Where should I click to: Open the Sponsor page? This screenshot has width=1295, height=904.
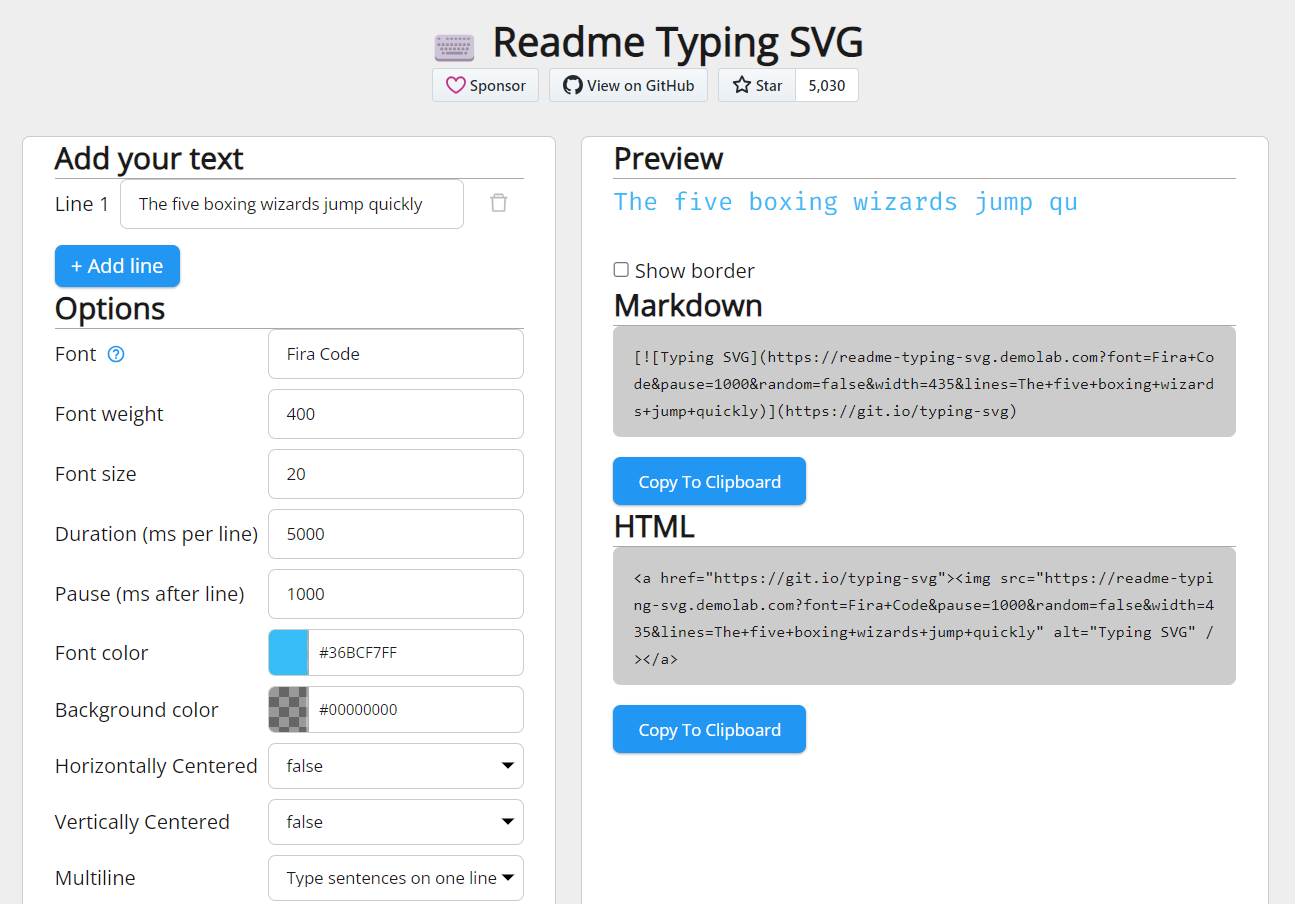coord(485,85)
